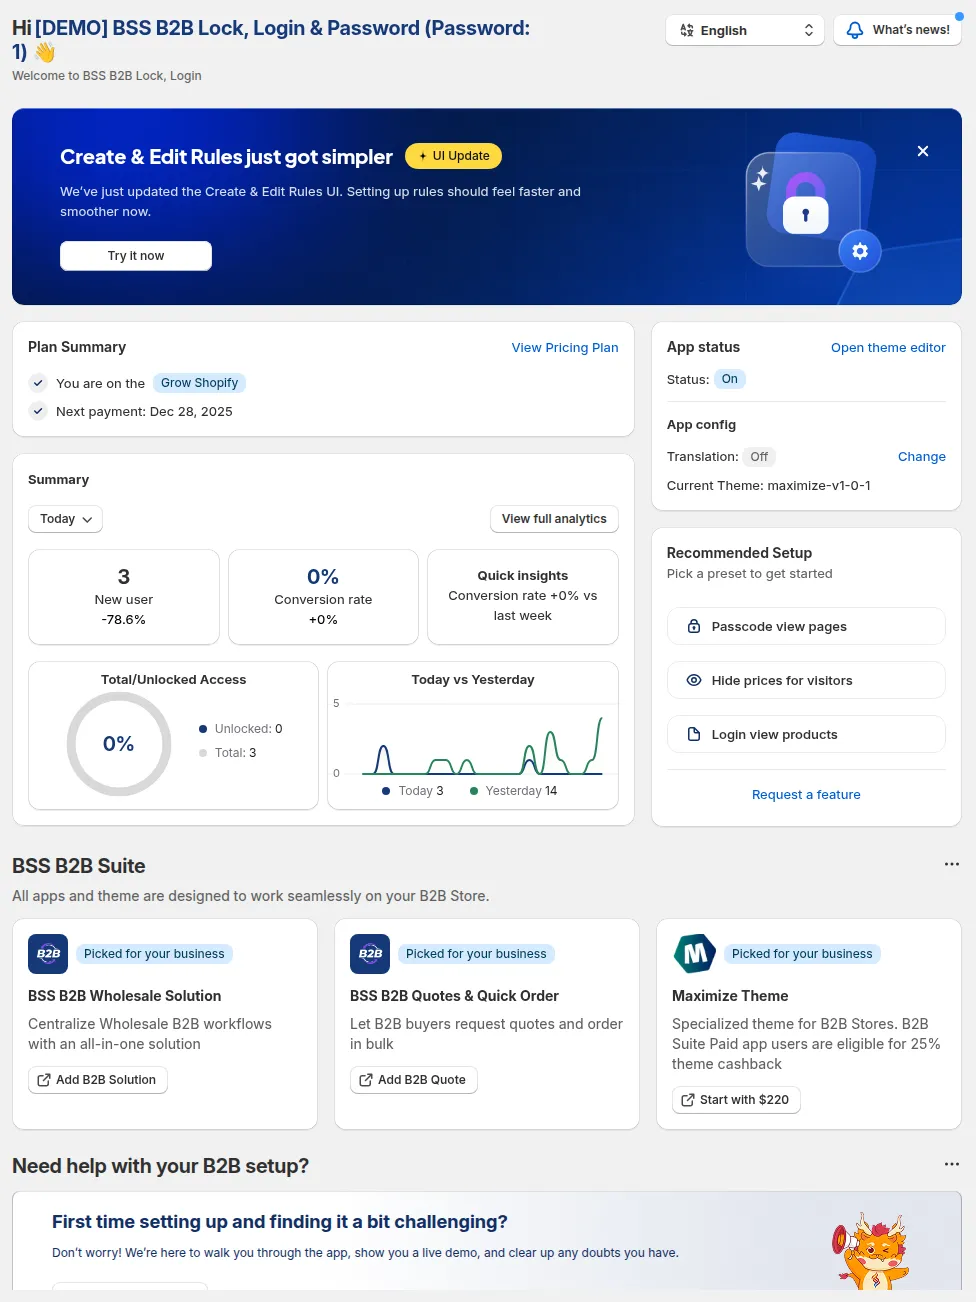Click Picked for your business badge on Maximize Theme

802,954
